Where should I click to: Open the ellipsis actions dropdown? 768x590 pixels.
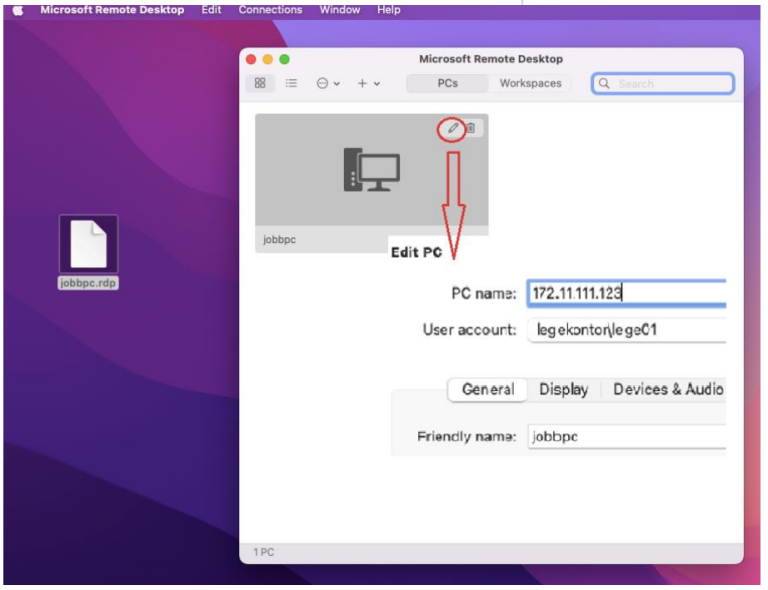328,84
